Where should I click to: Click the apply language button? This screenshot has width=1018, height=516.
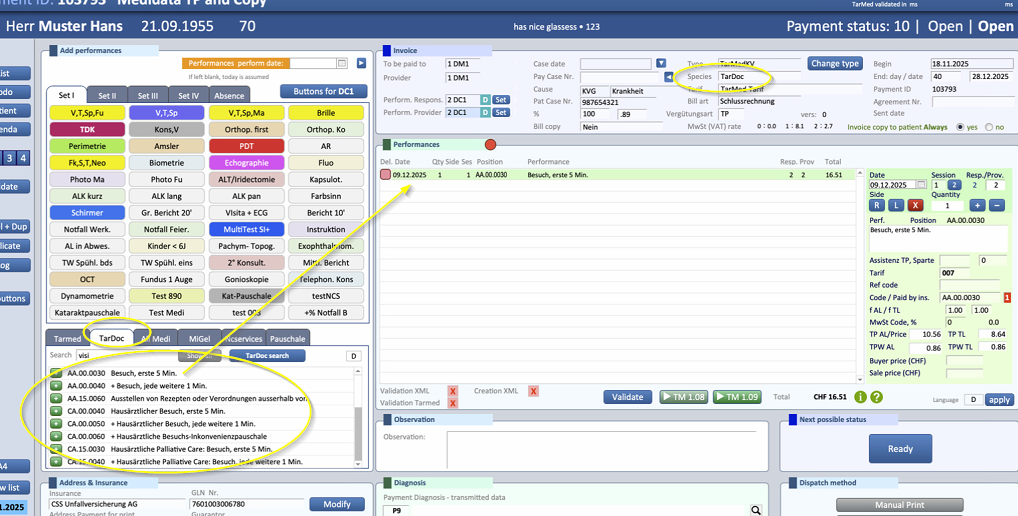(999, 400)
